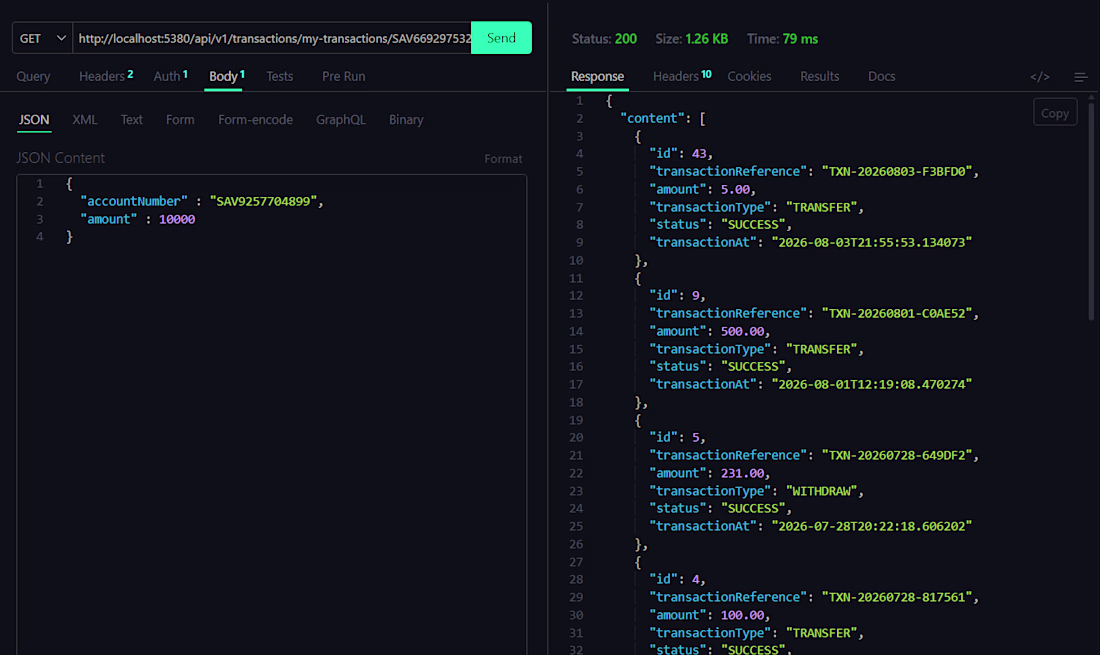Image resolution: width=1100 pixels, height=655 pixels.
Task: Switch to the Auth tab
Action: (x=170, y=76)
